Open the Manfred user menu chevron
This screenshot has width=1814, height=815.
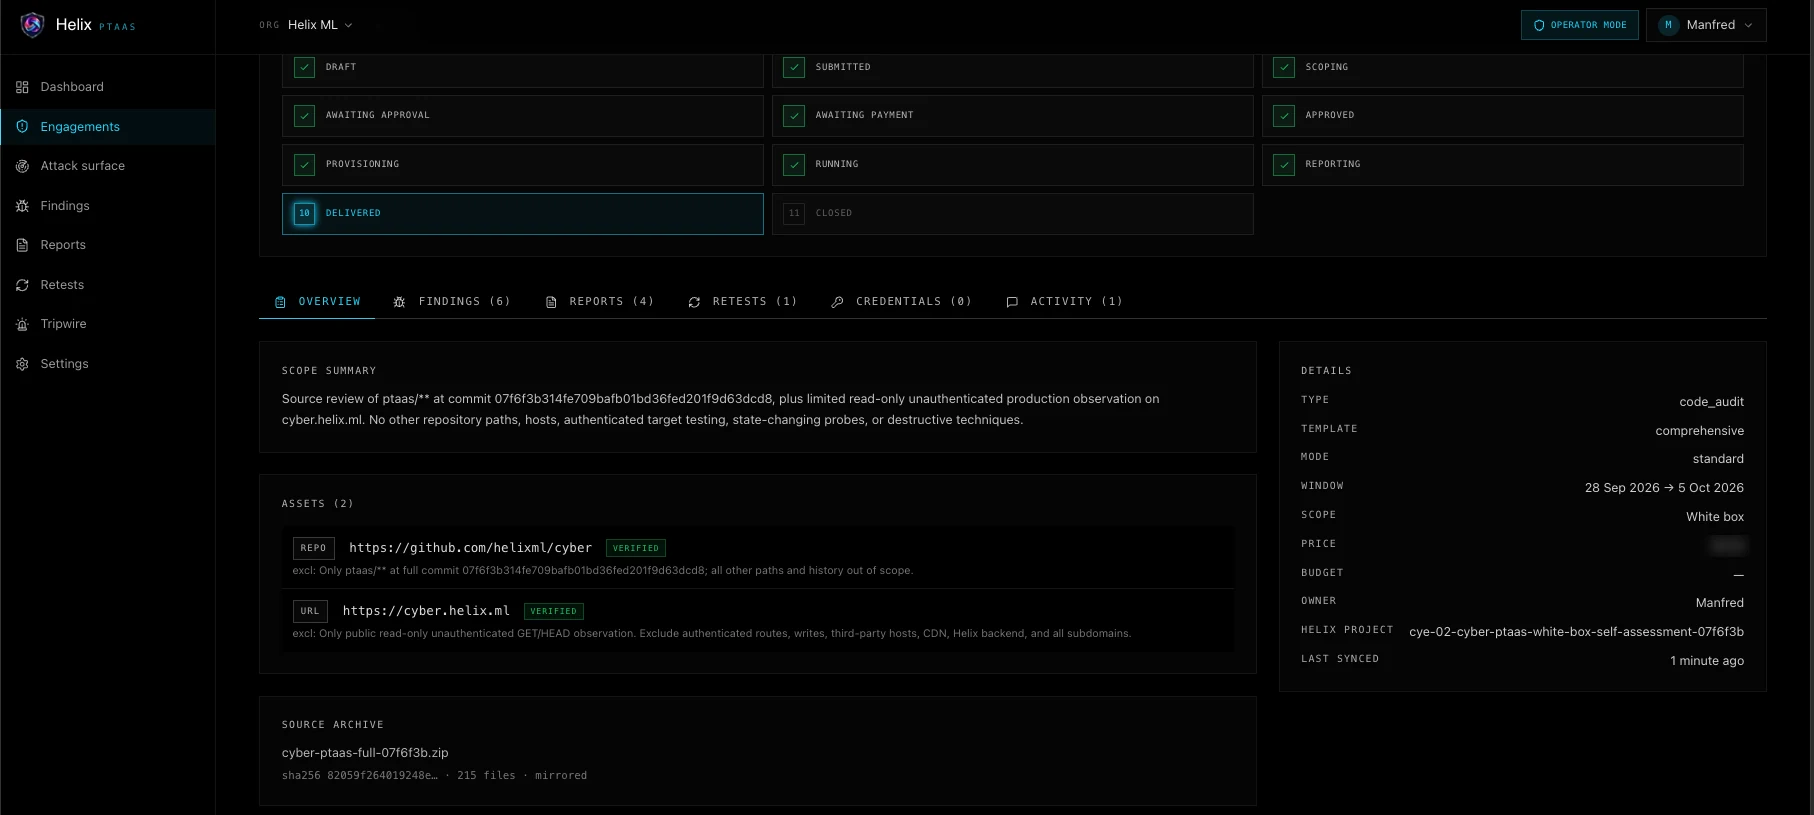click(x=1748, y=25)
